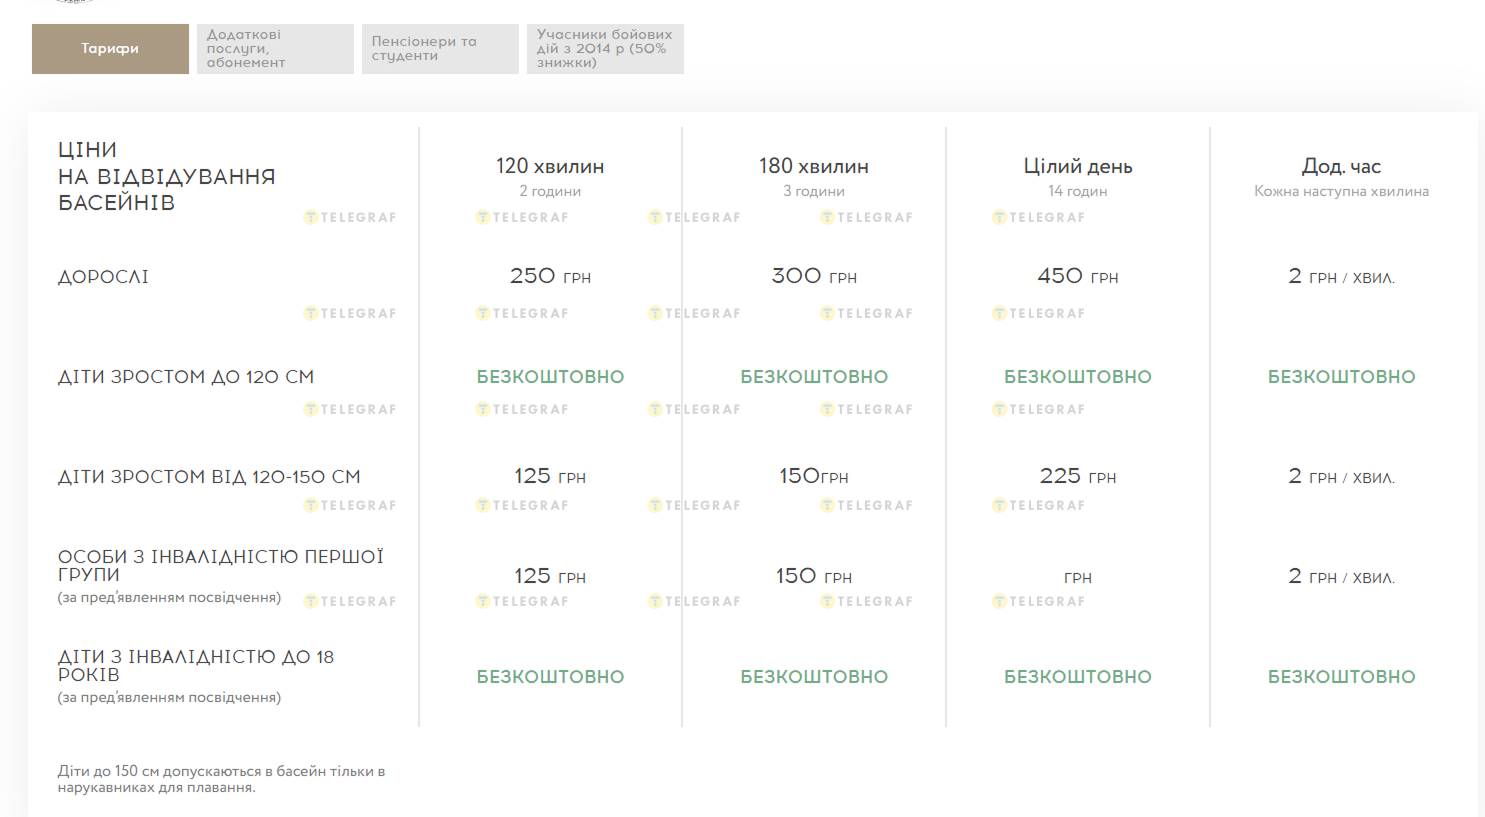The height and width of the screenshot is (817, 1485).
Task: Select the 250 грн adult price
Action: (x=550, y=276)
